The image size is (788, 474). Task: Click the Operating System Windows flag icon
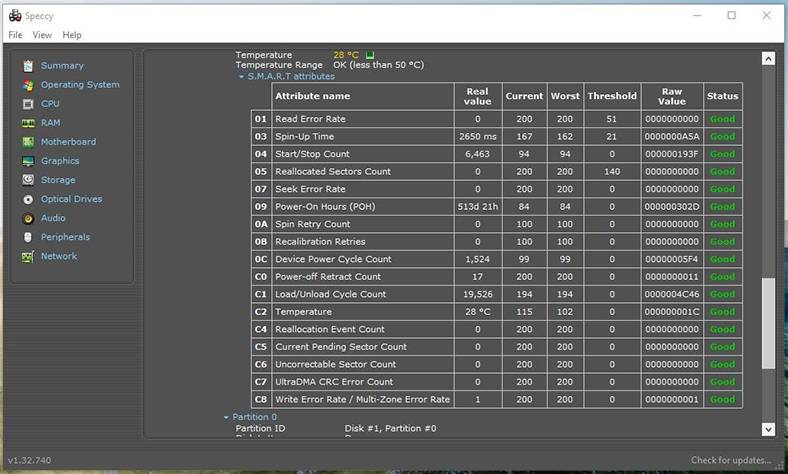tap(28, 85)
